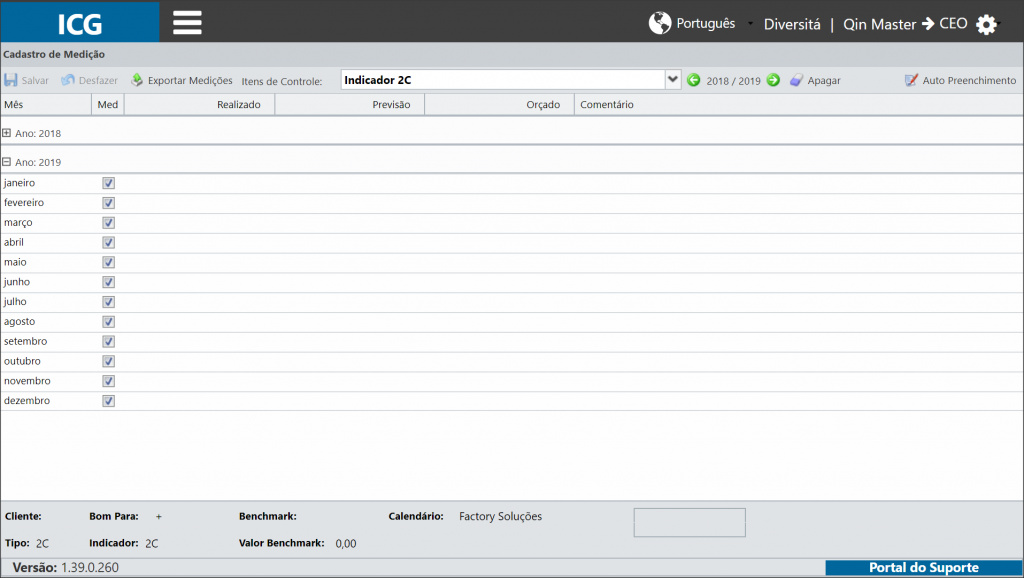The image size is (1024, 578).
Task: Click the Salvar floppy disk icon
Action: [10, 80]
